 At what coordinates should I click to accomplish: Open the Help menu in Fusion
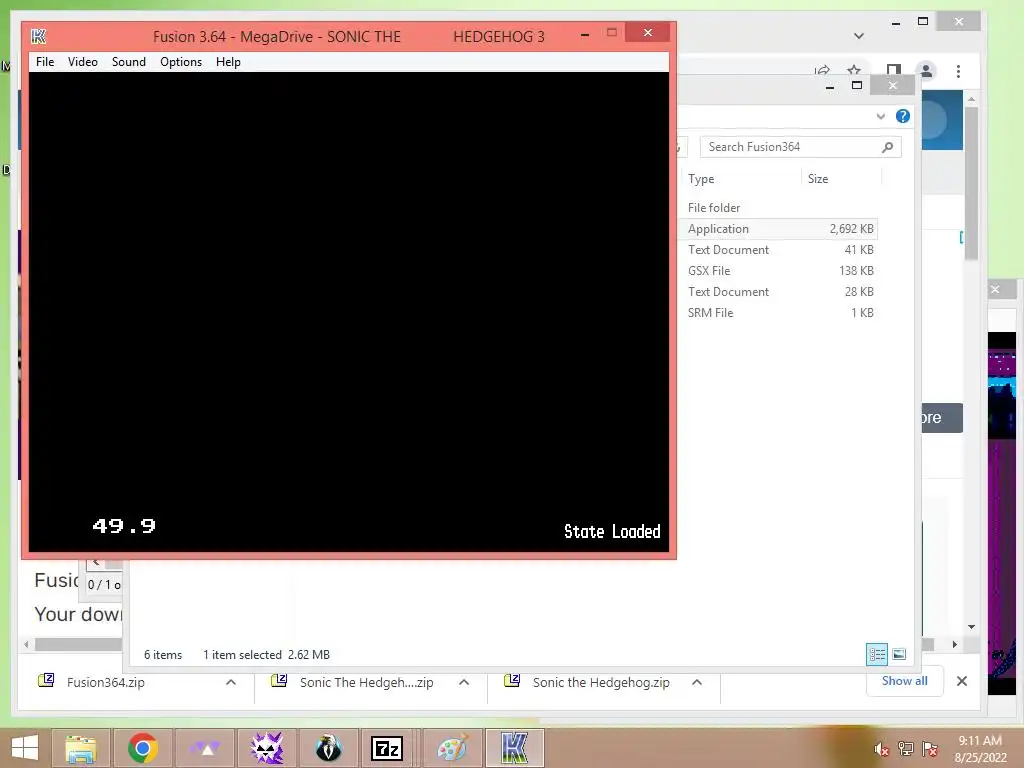[229, 62]
